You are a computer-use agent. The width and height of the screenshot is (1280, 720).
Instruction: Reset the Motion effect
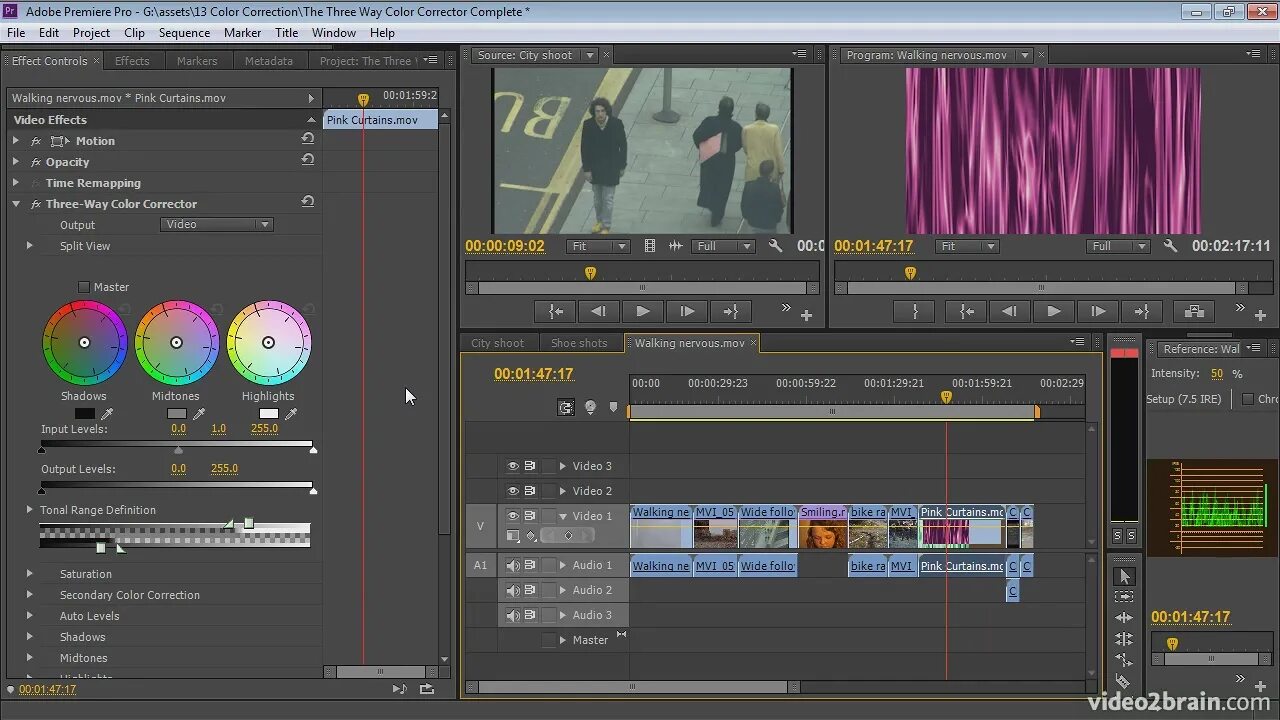click(x=308, y=139)
